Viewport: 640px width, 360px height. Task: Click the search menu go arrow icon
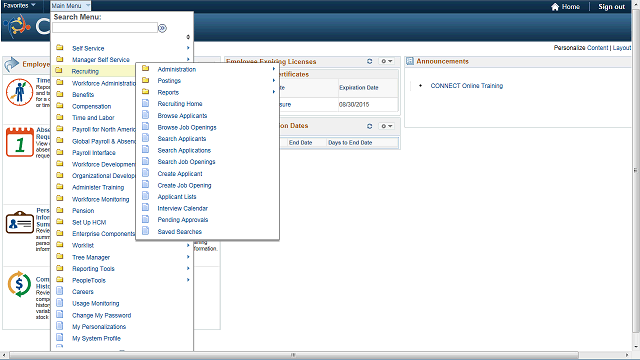point(162,28)
